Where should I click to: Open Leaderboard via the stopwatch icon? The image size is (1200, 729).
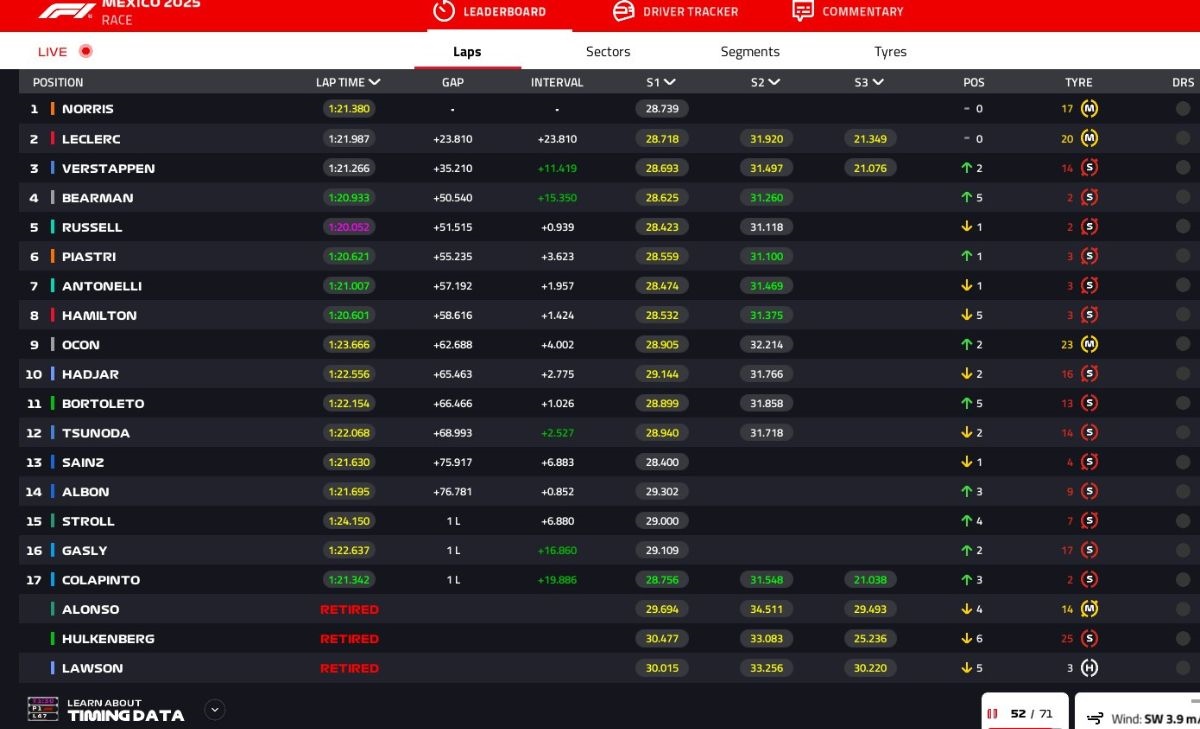click(x=444, y=11)
